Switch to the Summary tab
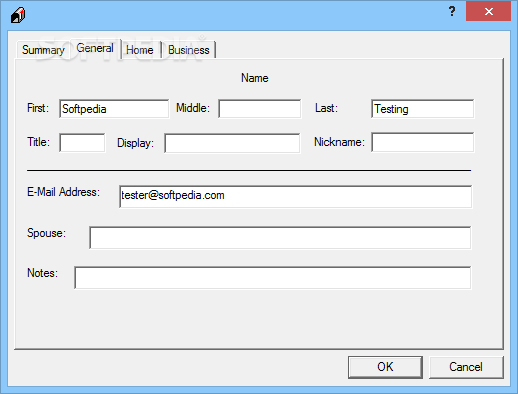 click(x=43, y=50)
